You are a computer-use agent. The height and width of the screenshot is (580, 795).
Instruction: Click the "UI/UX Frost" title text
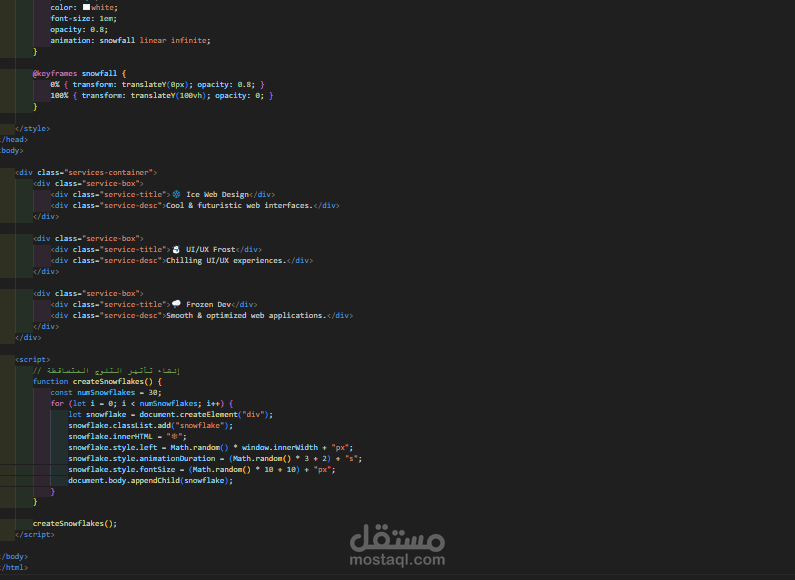[x=210, y=249]
